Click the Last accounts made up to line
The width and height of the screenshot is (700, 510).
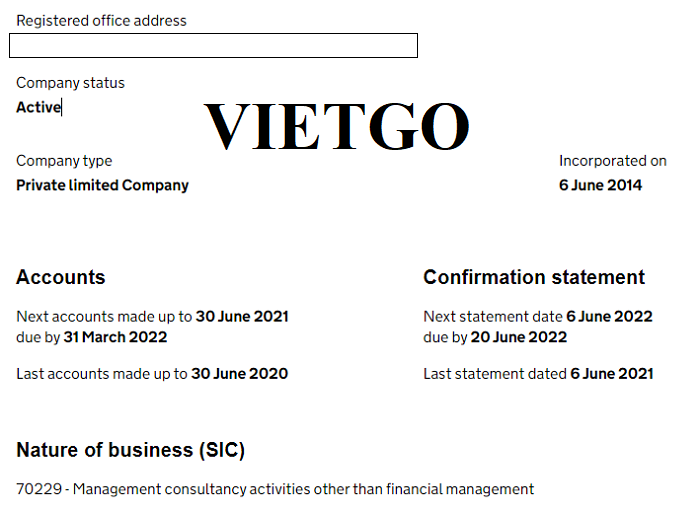point(152,374)
